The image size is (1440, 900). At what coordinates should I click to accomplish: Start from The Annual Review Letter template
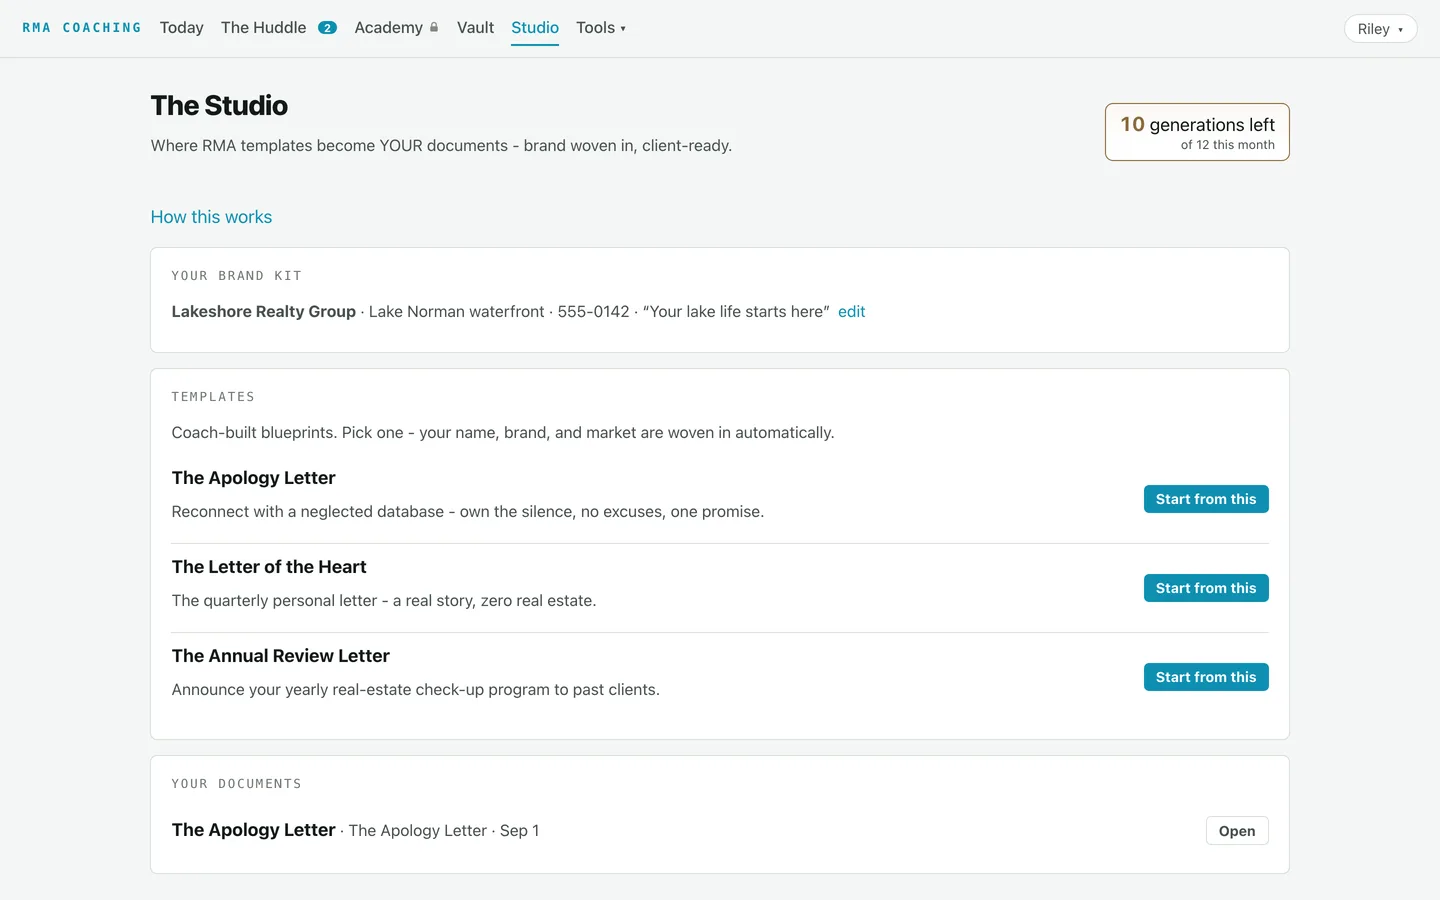1206,677
